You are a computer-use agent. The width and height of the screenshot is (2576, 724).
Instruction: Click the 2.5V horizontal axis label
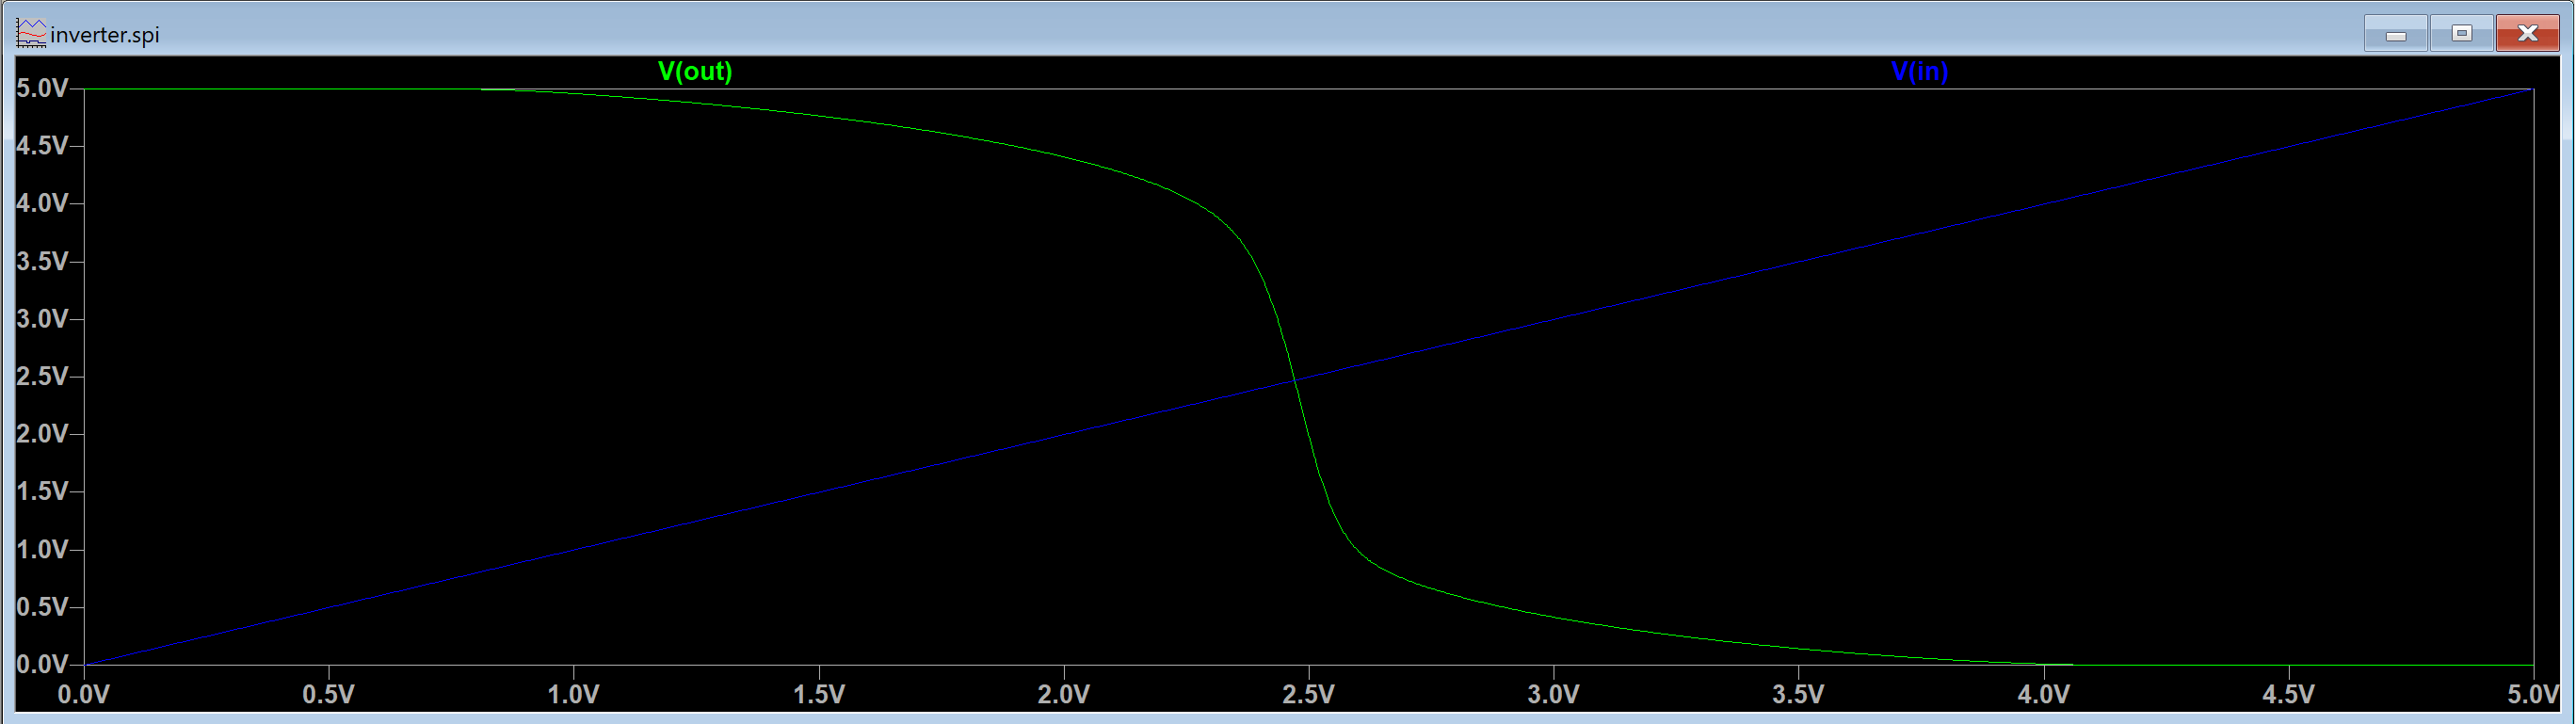tap(1309, 694)
